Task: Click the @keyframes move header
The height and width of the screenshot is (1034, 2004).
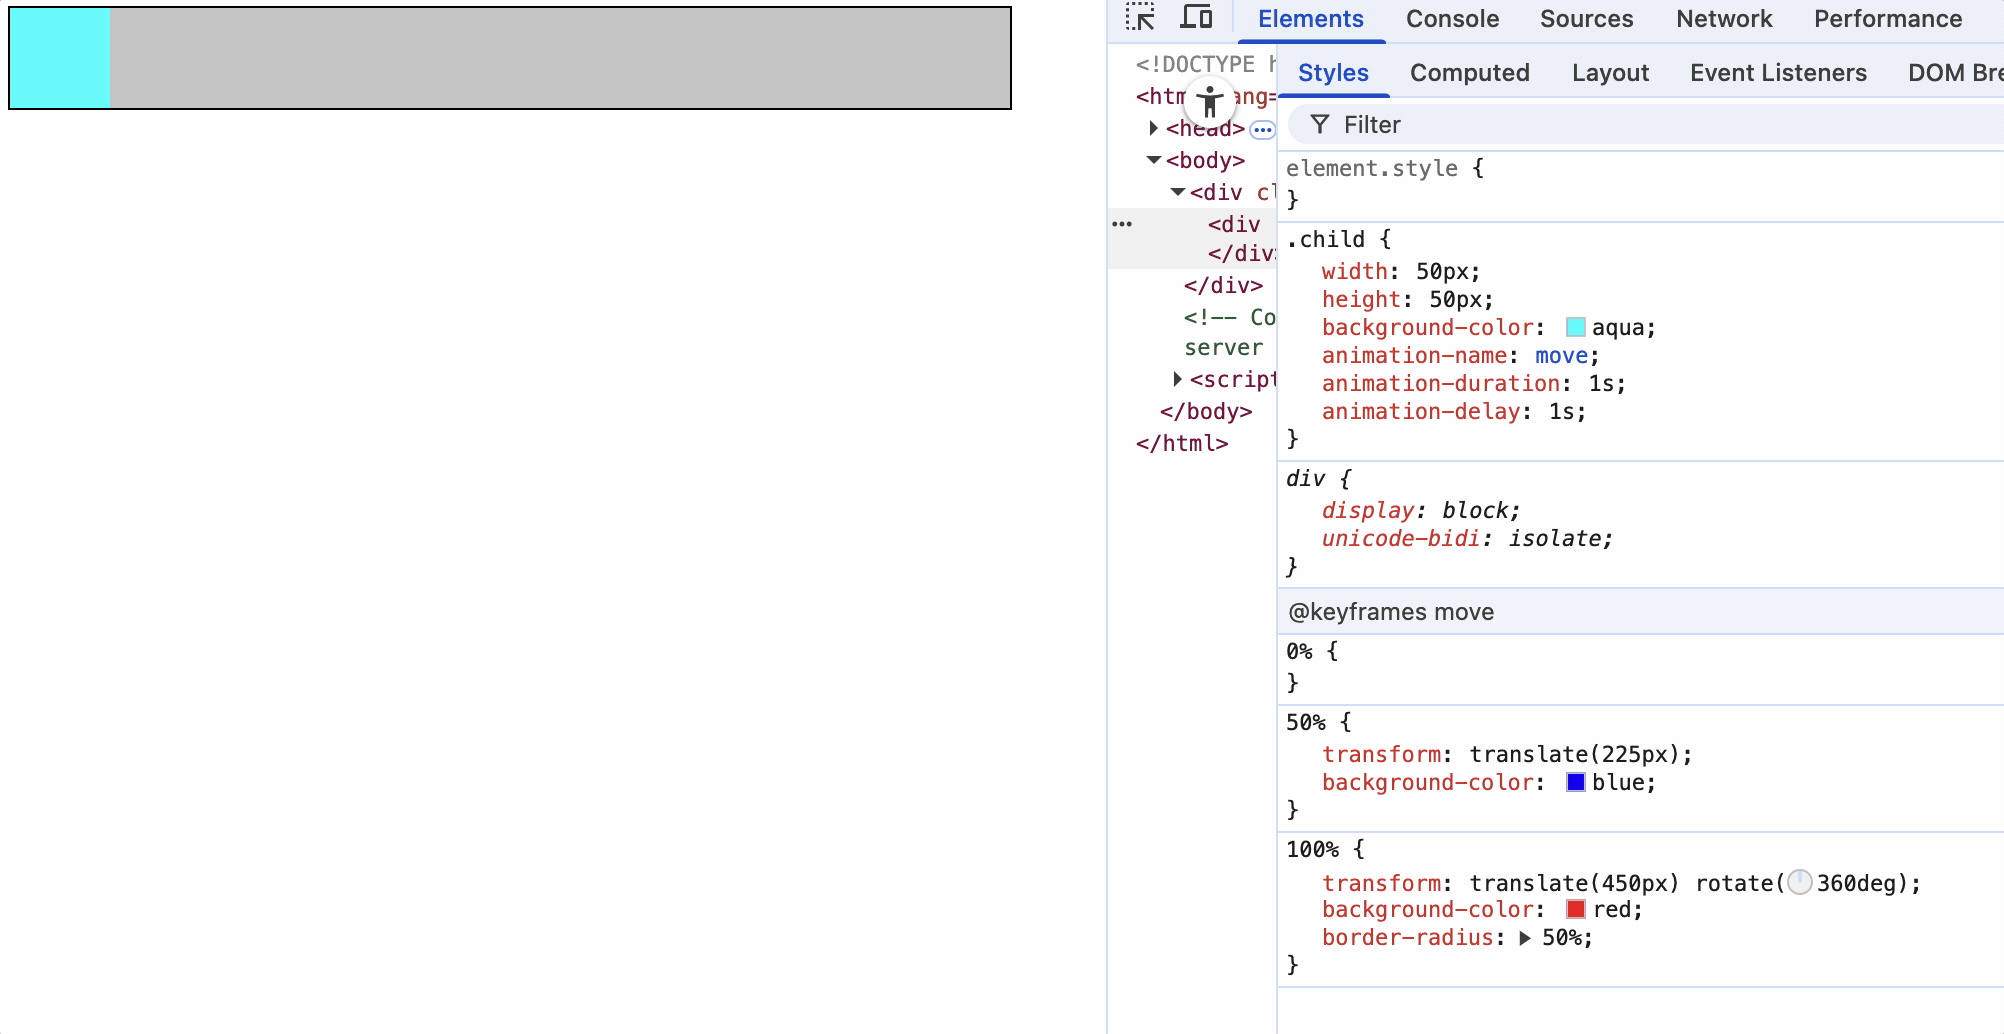Action: tap(1391, 612)
